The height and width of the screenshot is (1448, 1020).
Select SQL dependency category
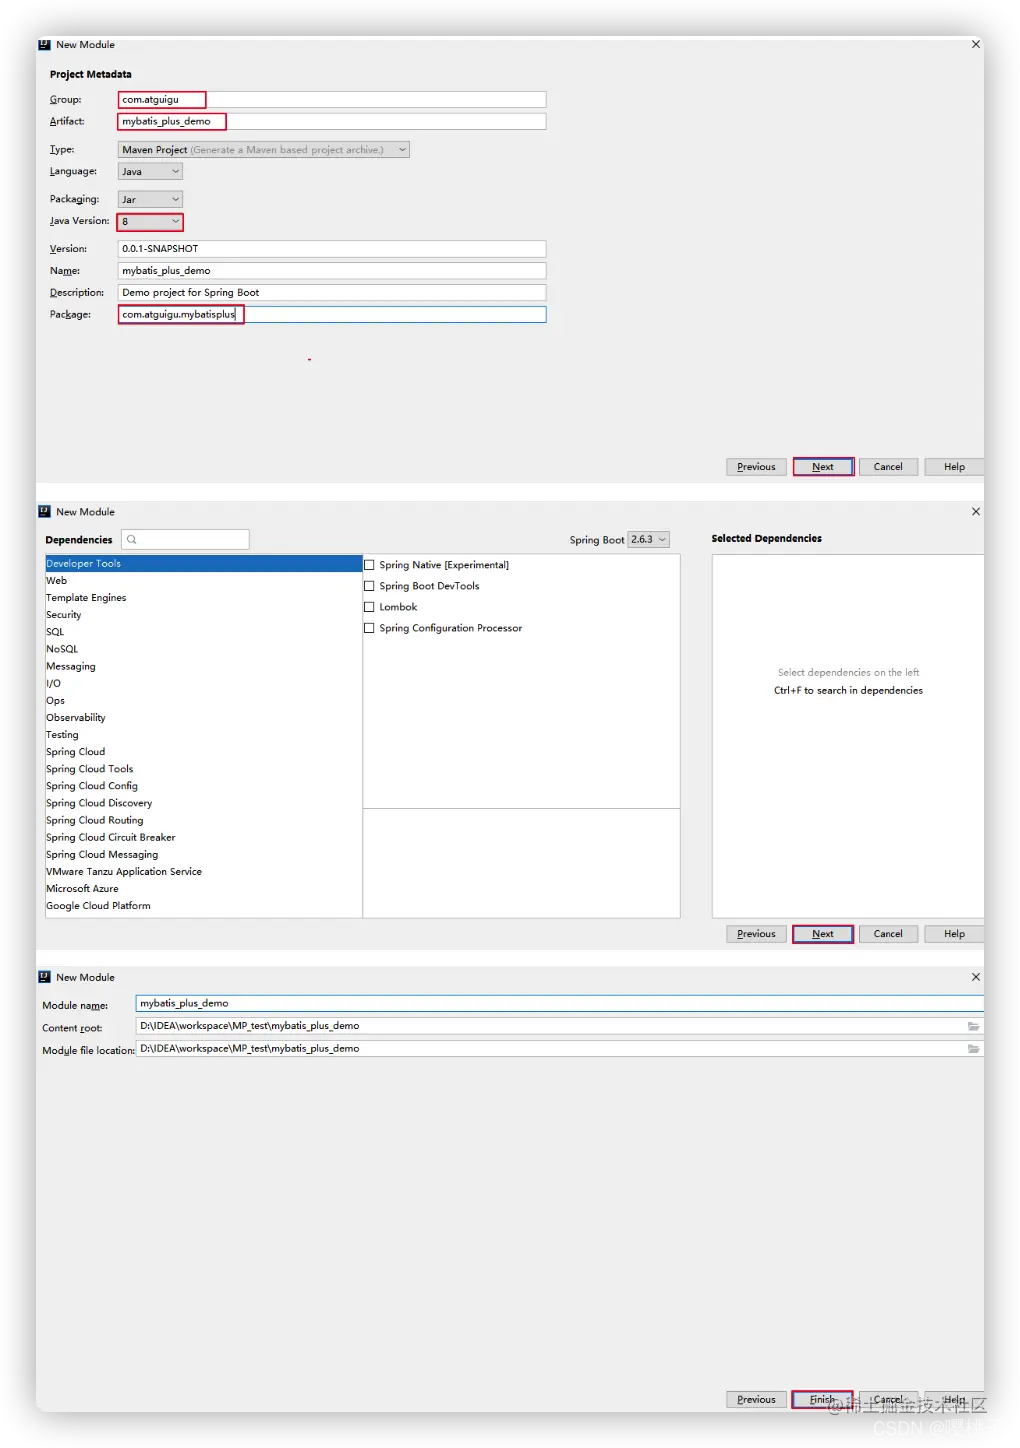[x=203, y=632]
